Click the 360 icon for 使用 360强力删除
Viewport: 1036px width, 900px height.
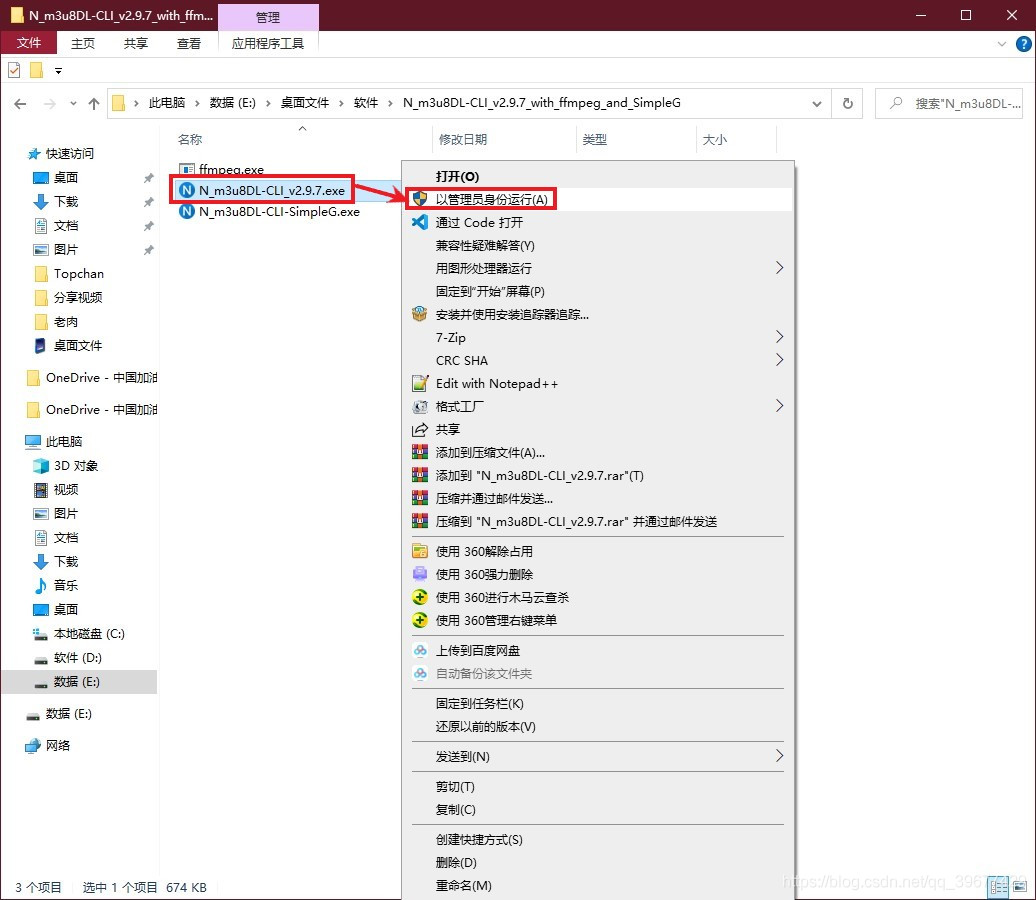420,574
